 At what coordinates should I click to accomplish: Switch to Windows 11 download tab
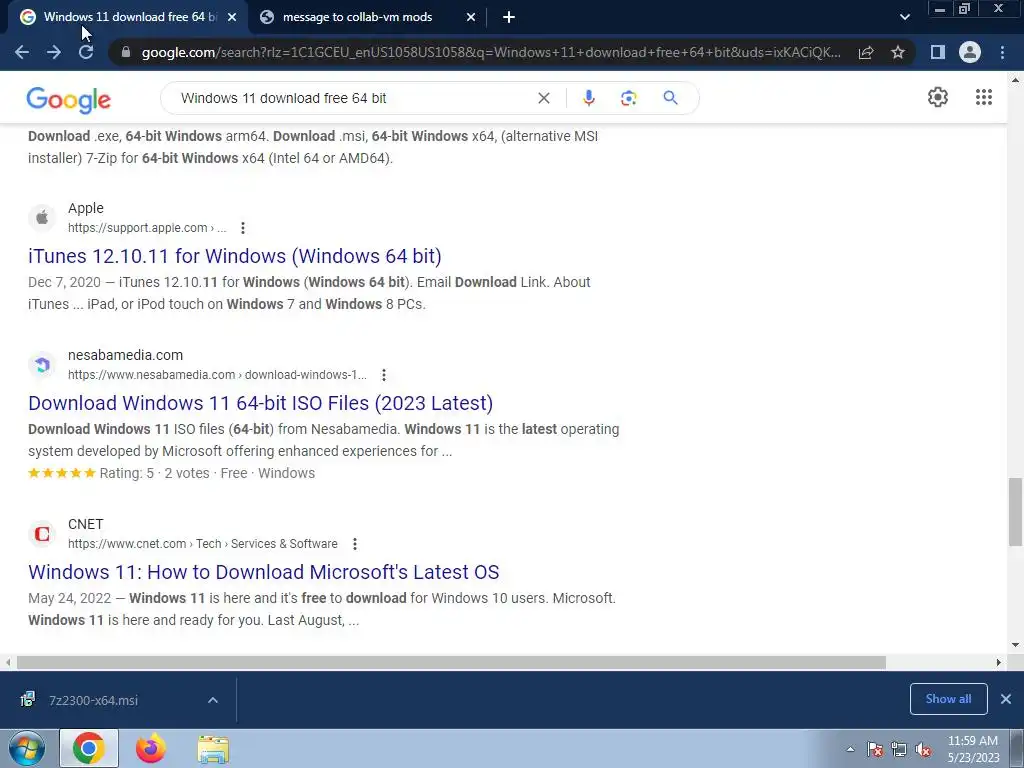(127, 17)
